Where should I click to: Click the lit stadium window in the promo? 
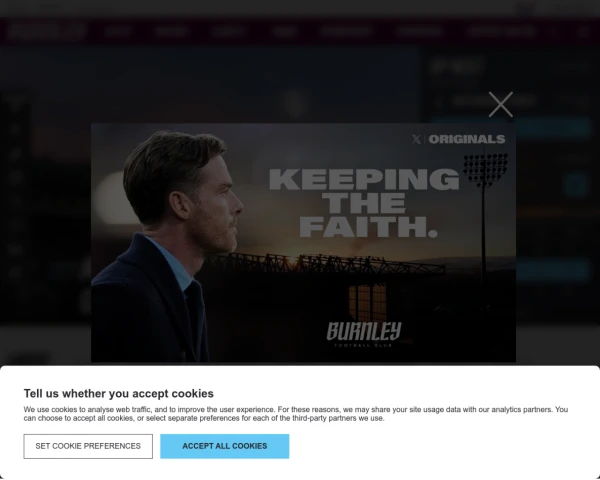pos(367,302)
